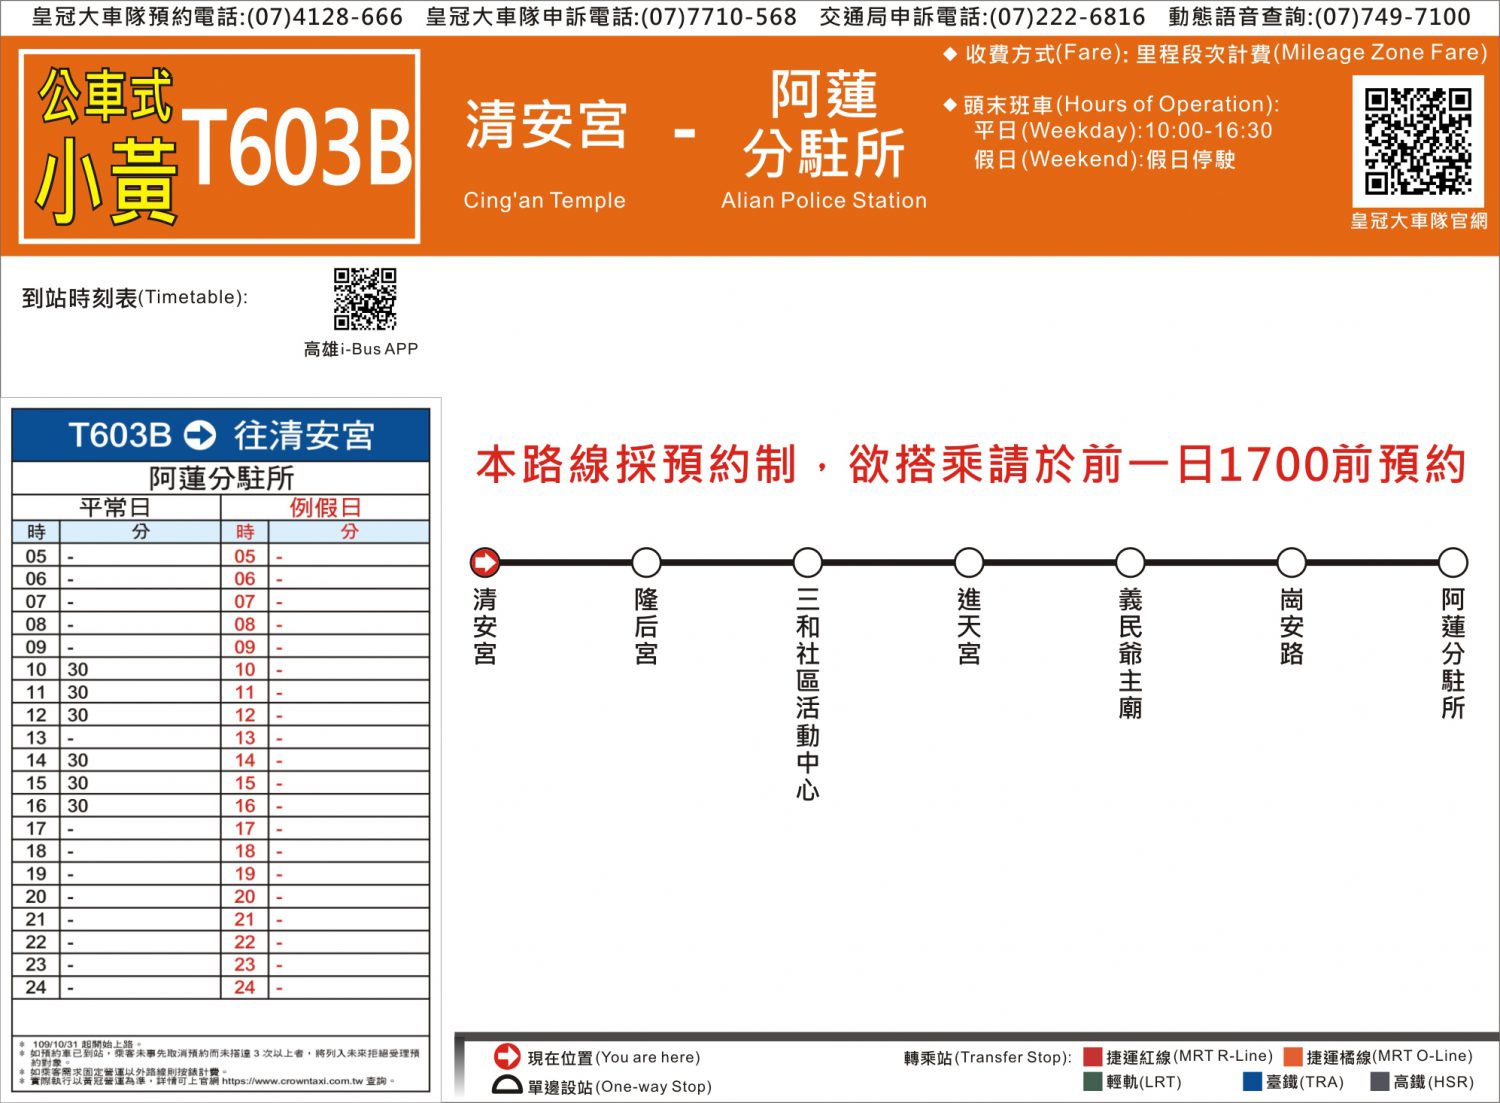Click the crowntaxi.com.tw URL in footnote
Screen dimensions: 1500x1103
point(292,1080)
